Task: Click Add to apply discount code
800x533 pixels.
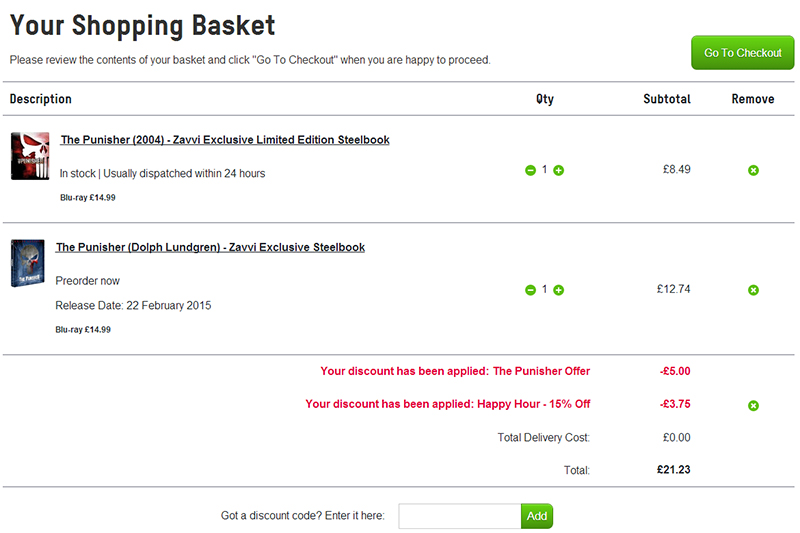Action: [537, 516]
